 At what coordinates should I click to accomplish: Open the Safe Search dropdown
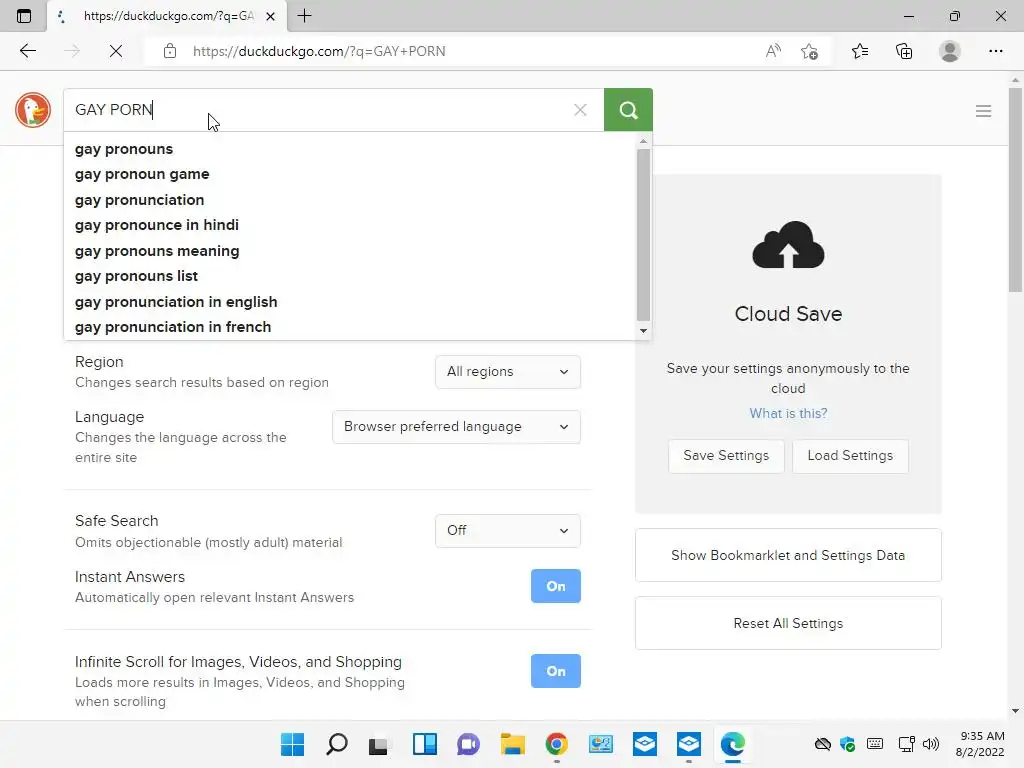coord(508,530)
